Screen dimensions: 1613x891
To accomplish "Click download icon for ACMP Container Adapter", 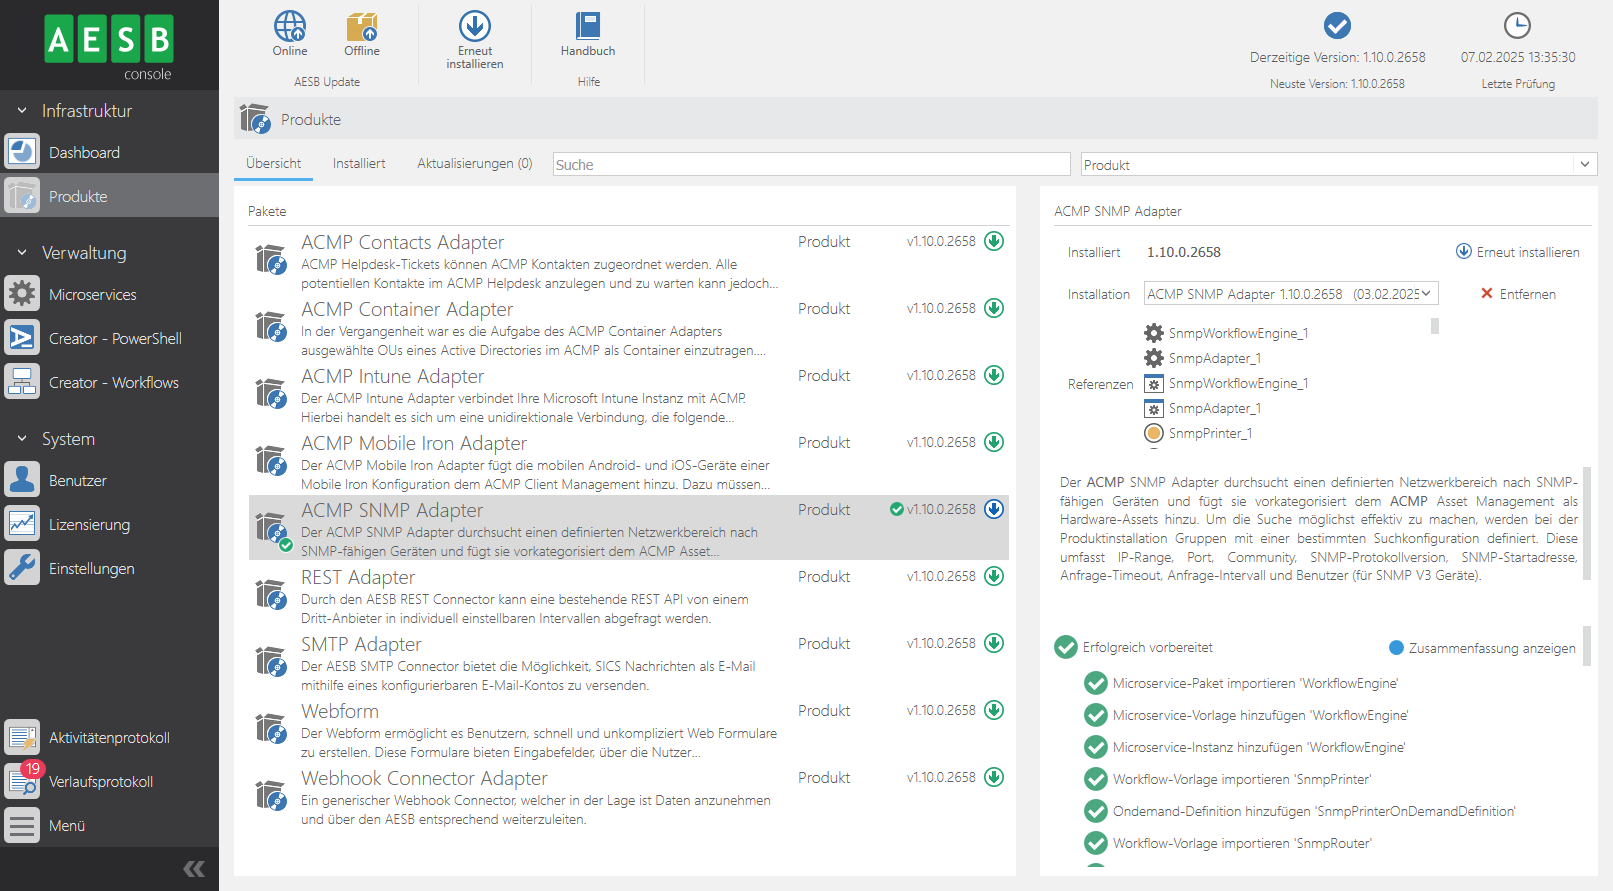I will [x=994, y=308].
